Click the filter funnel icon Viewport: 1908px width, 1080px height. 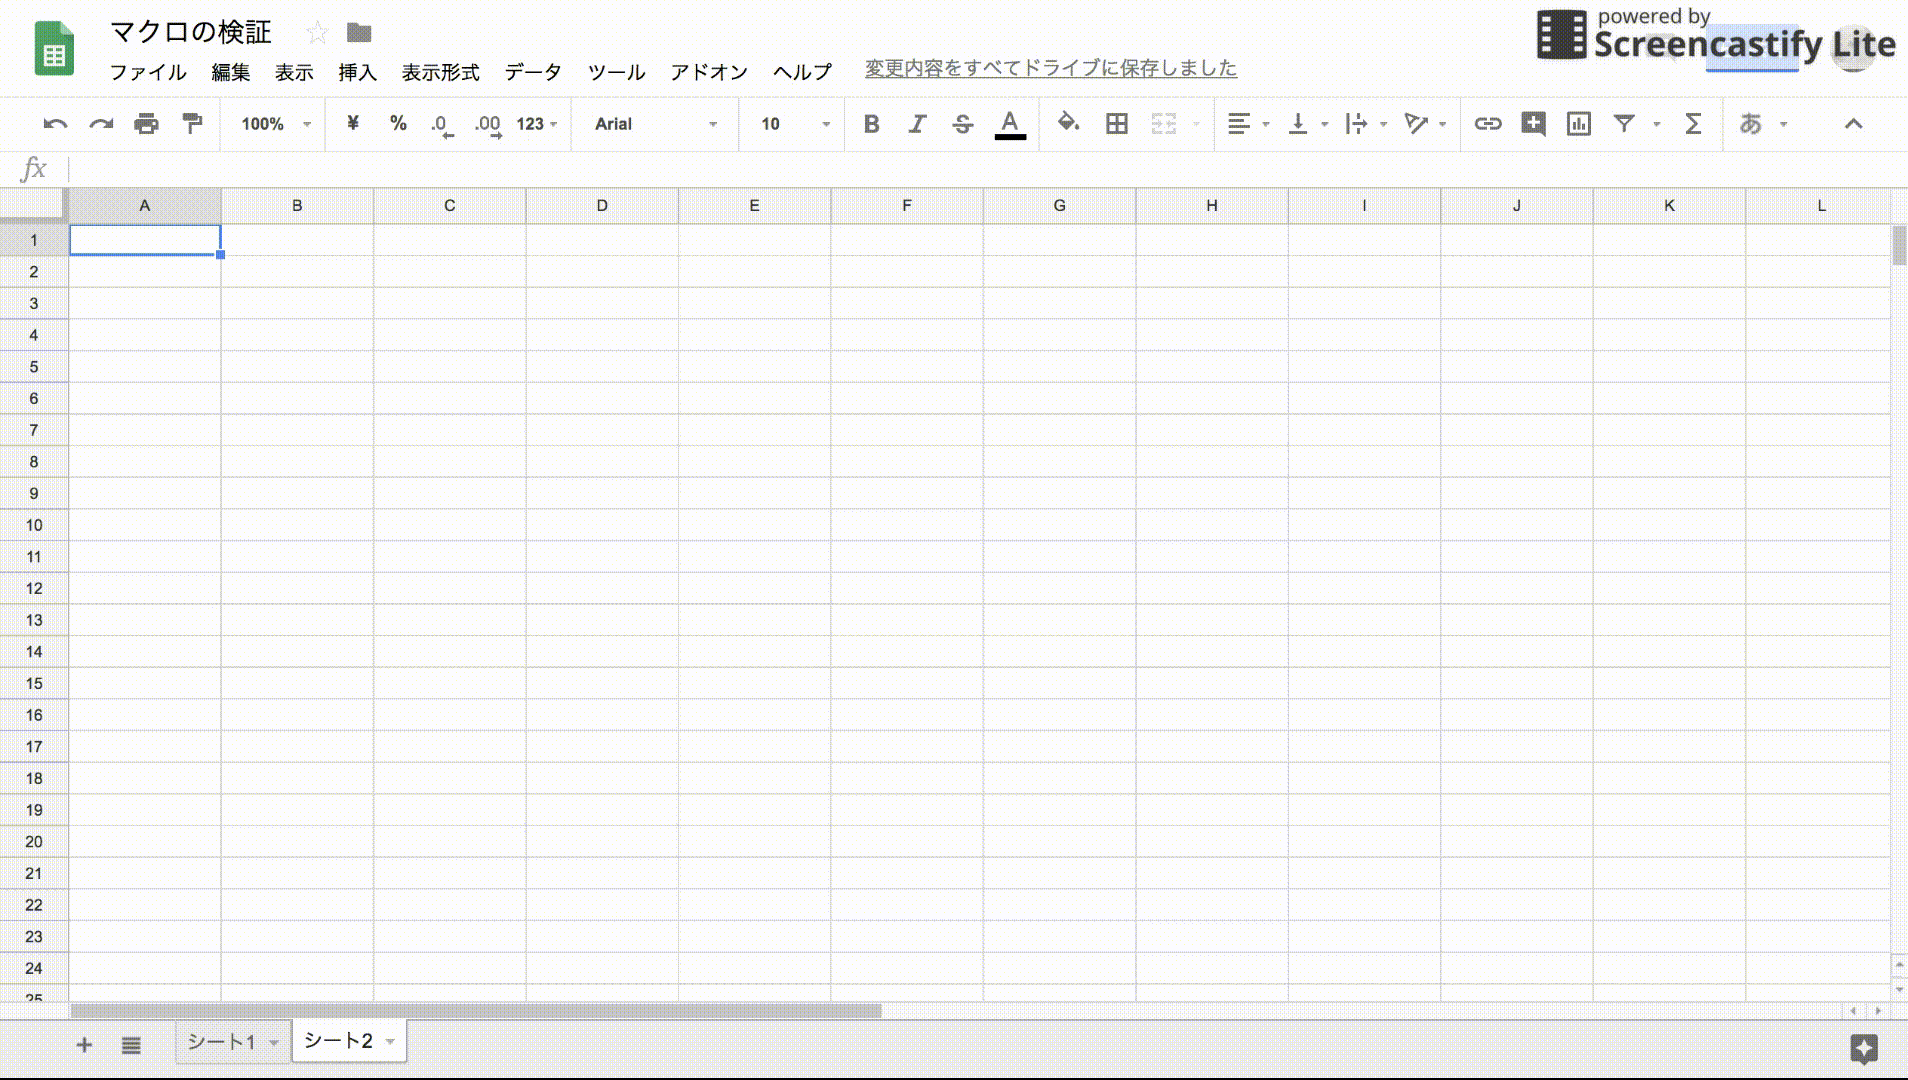click(x=1625, y=124)
